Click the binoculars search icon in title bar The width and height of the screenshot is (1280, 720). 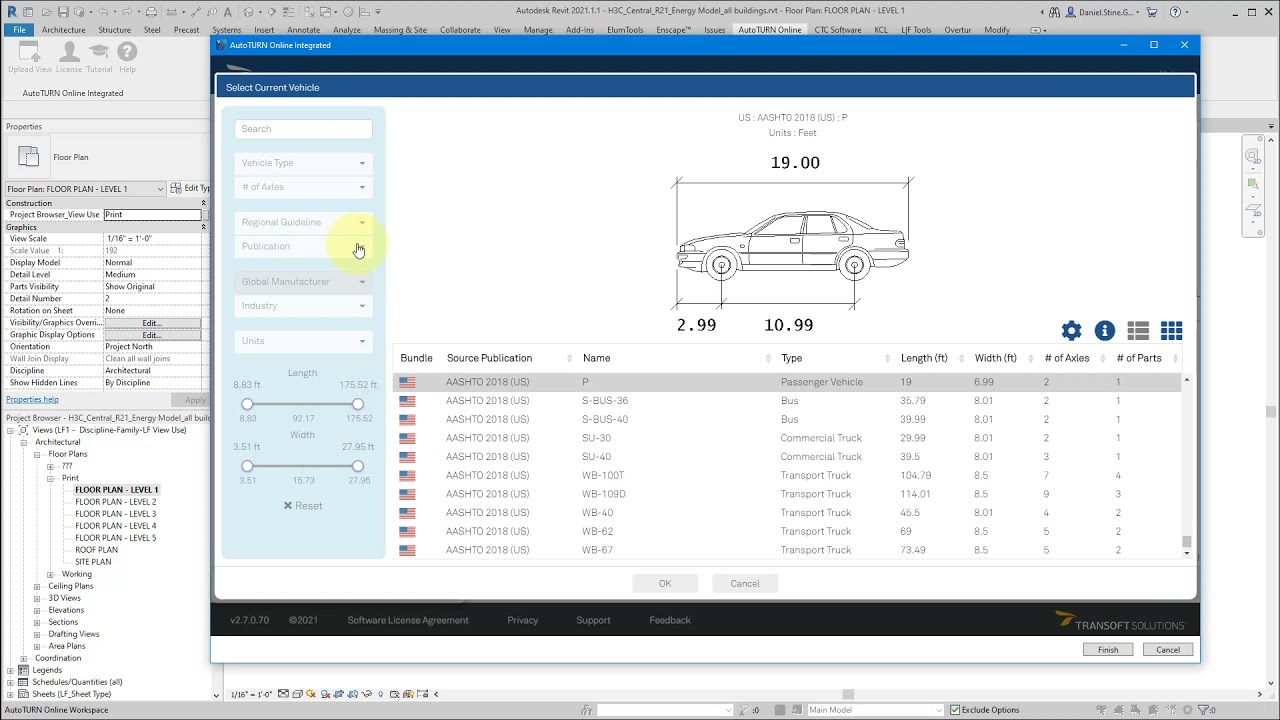pos(1054,12)
